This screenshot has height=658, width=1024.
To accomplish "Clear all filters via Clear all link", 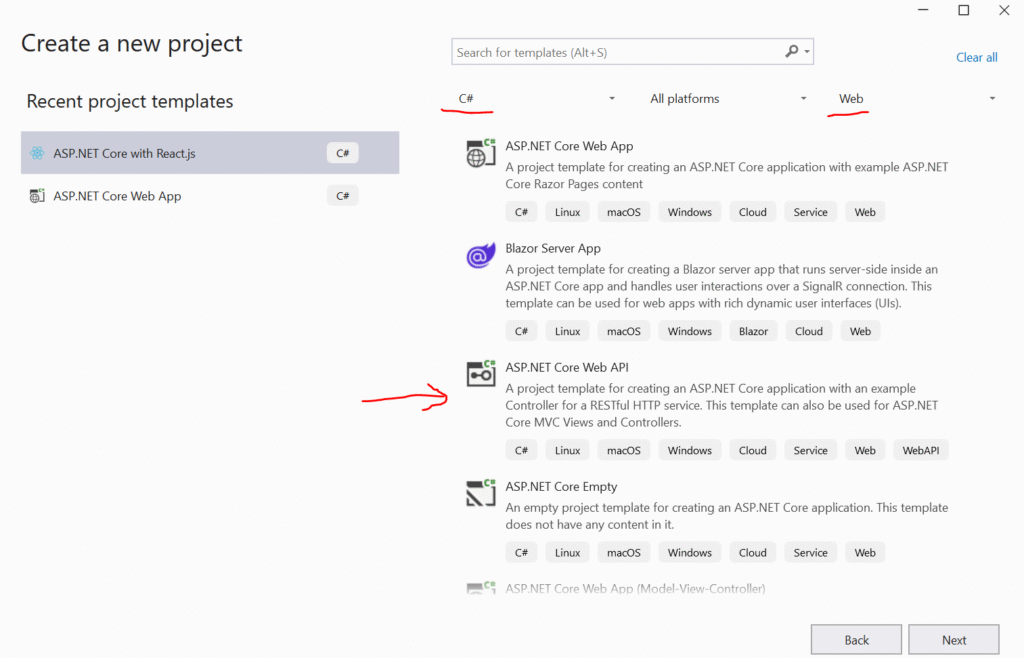I will pos(976,57).
